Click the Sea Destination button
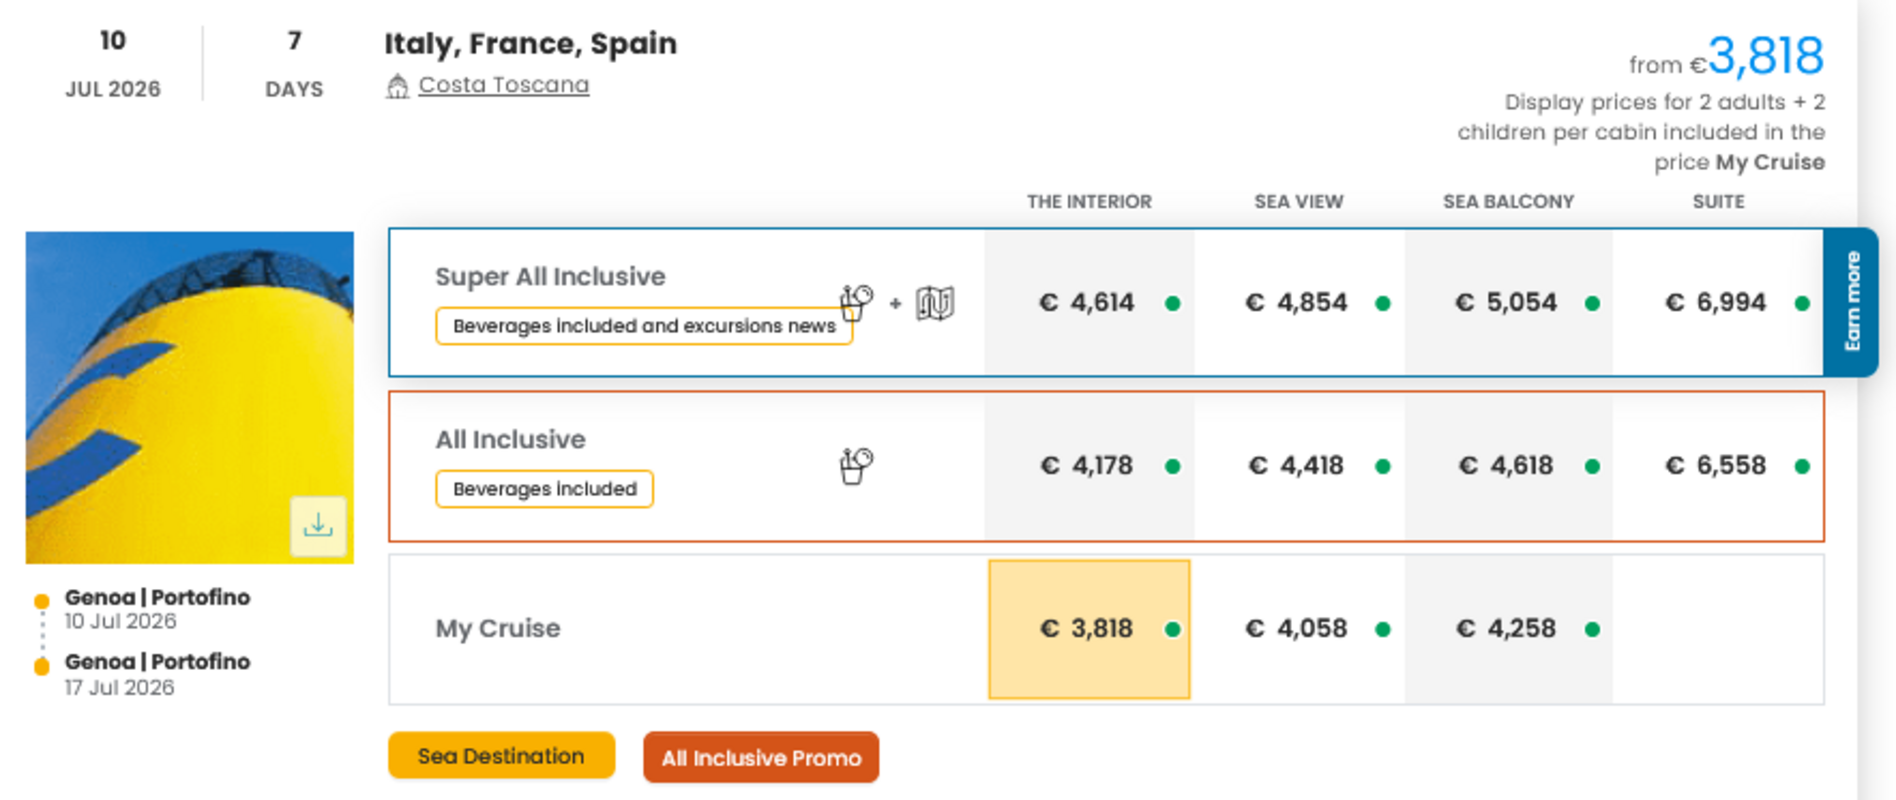Image resolution: width=1896 pixels, height=800 pixels. (501, 756)
